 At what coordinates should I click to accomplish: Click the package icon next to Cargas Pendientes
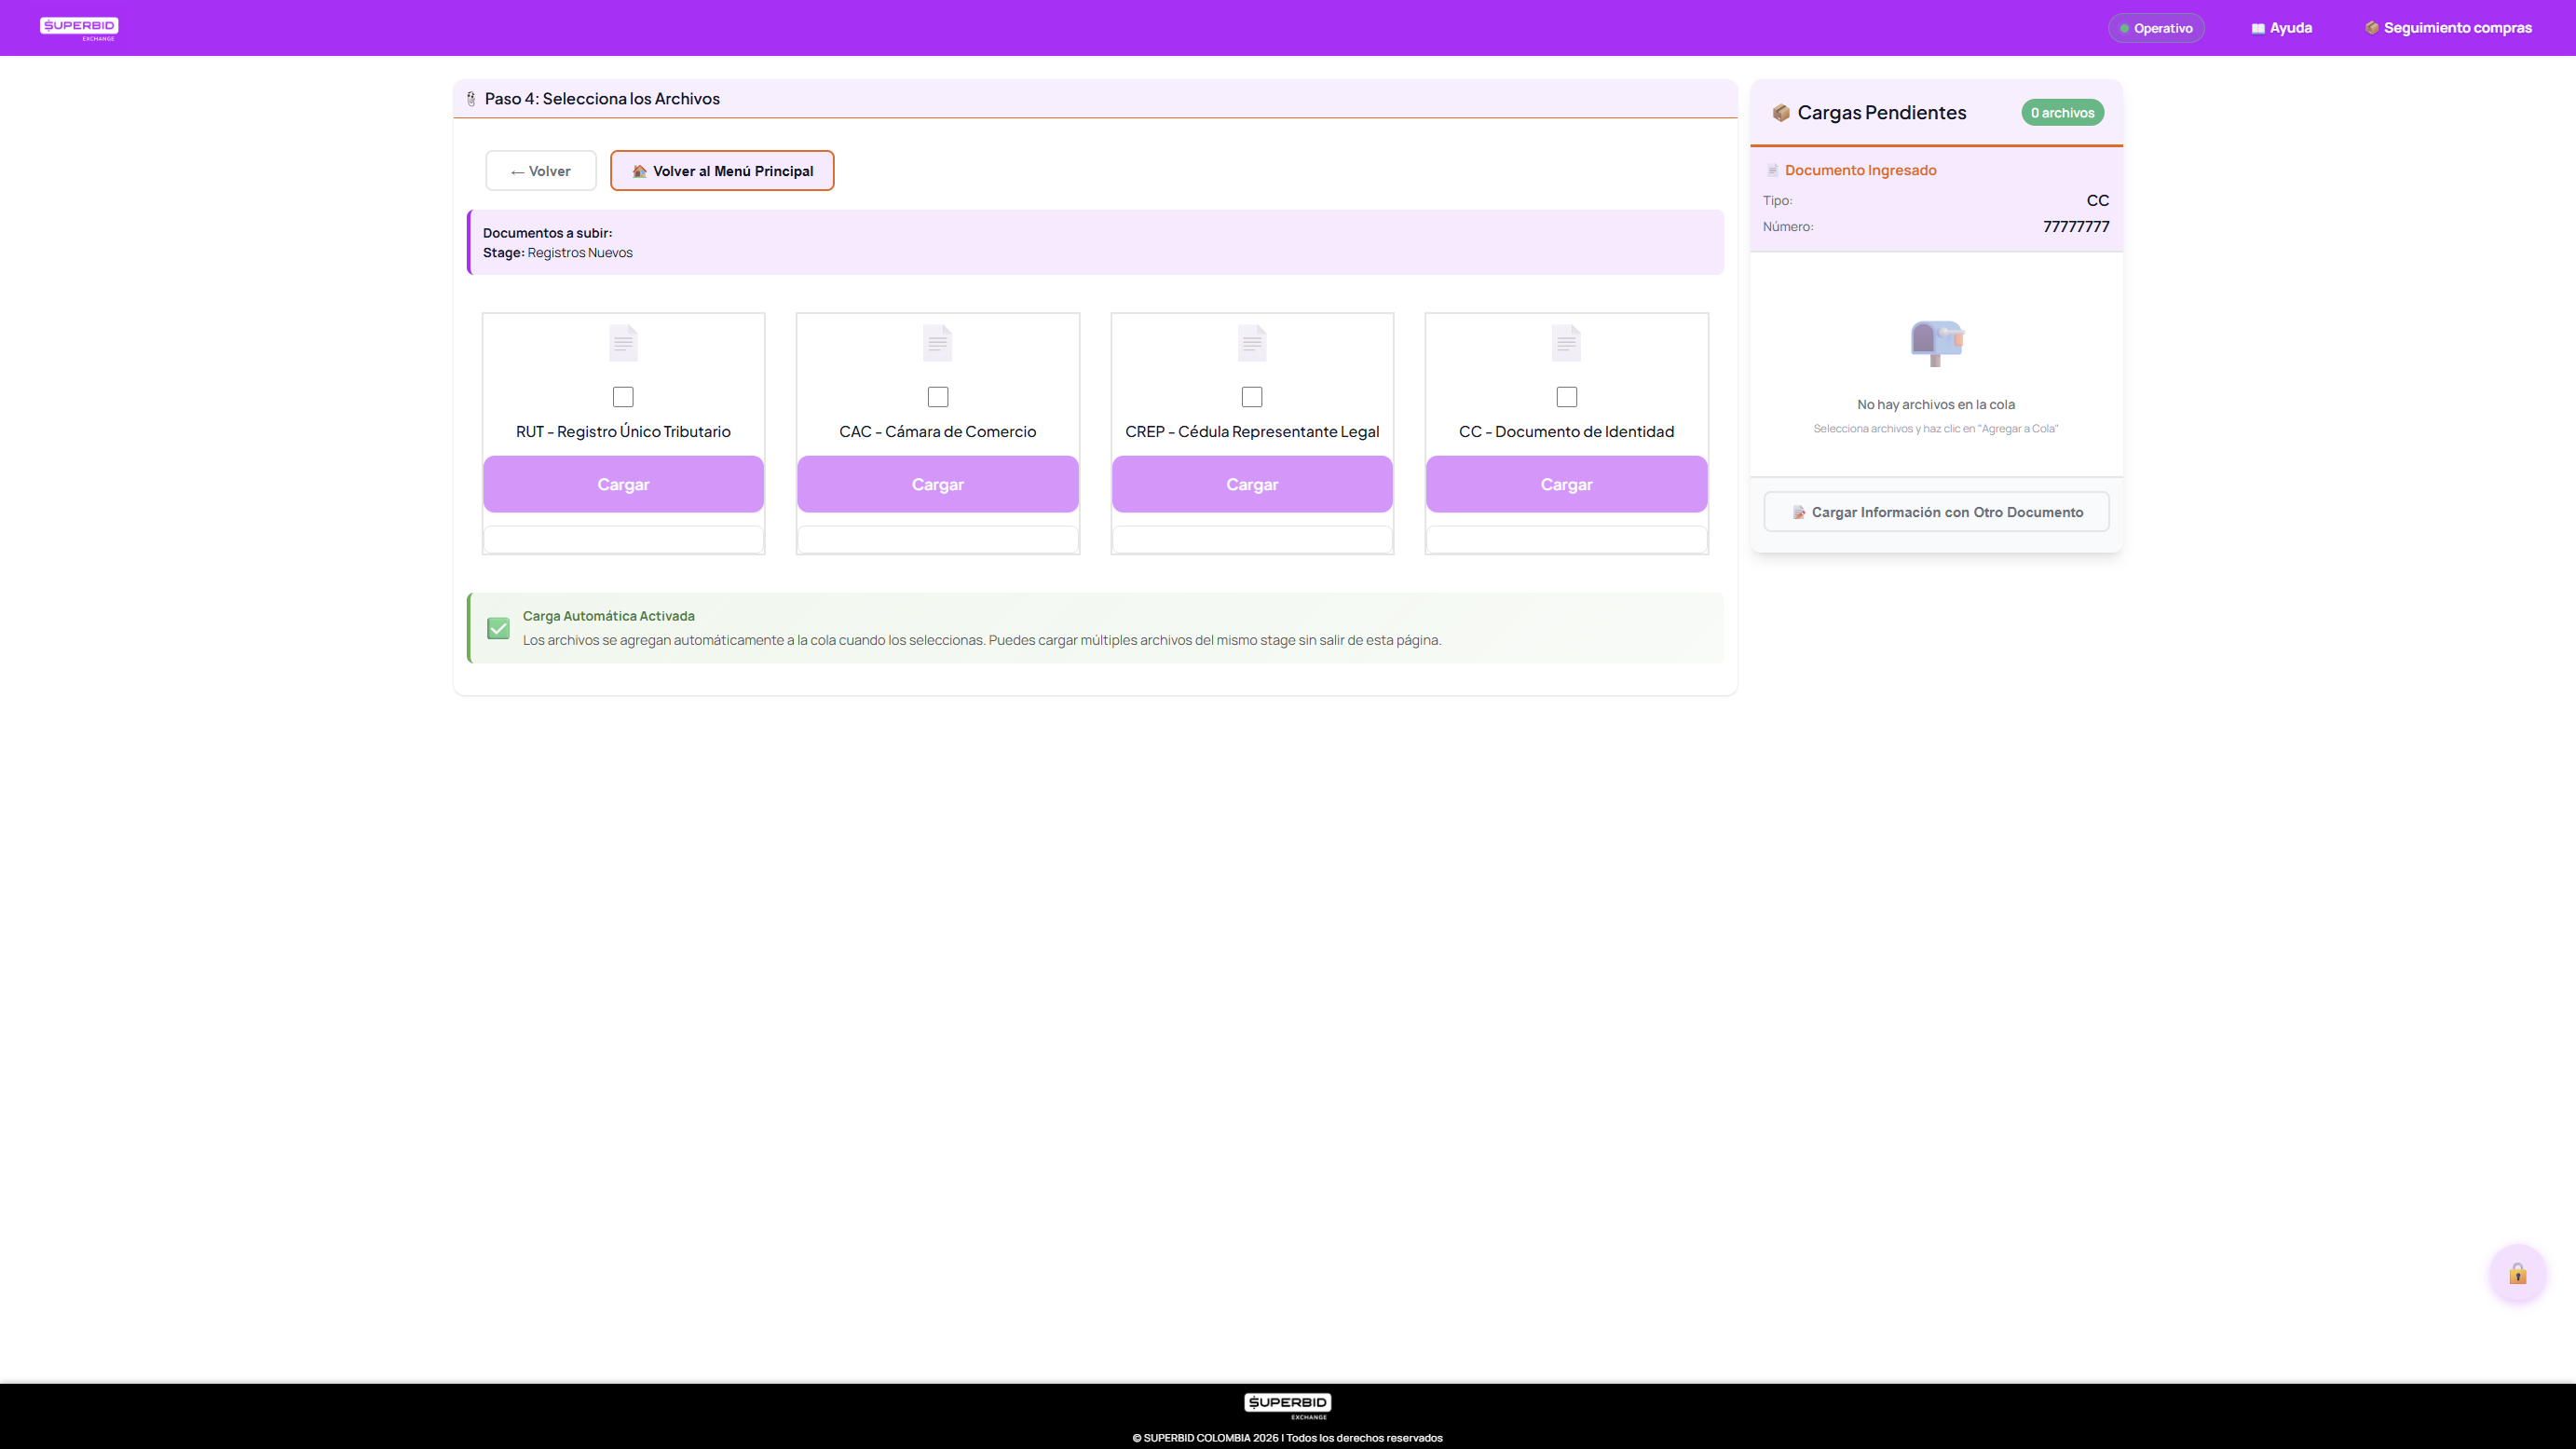tap(1782, 112)
